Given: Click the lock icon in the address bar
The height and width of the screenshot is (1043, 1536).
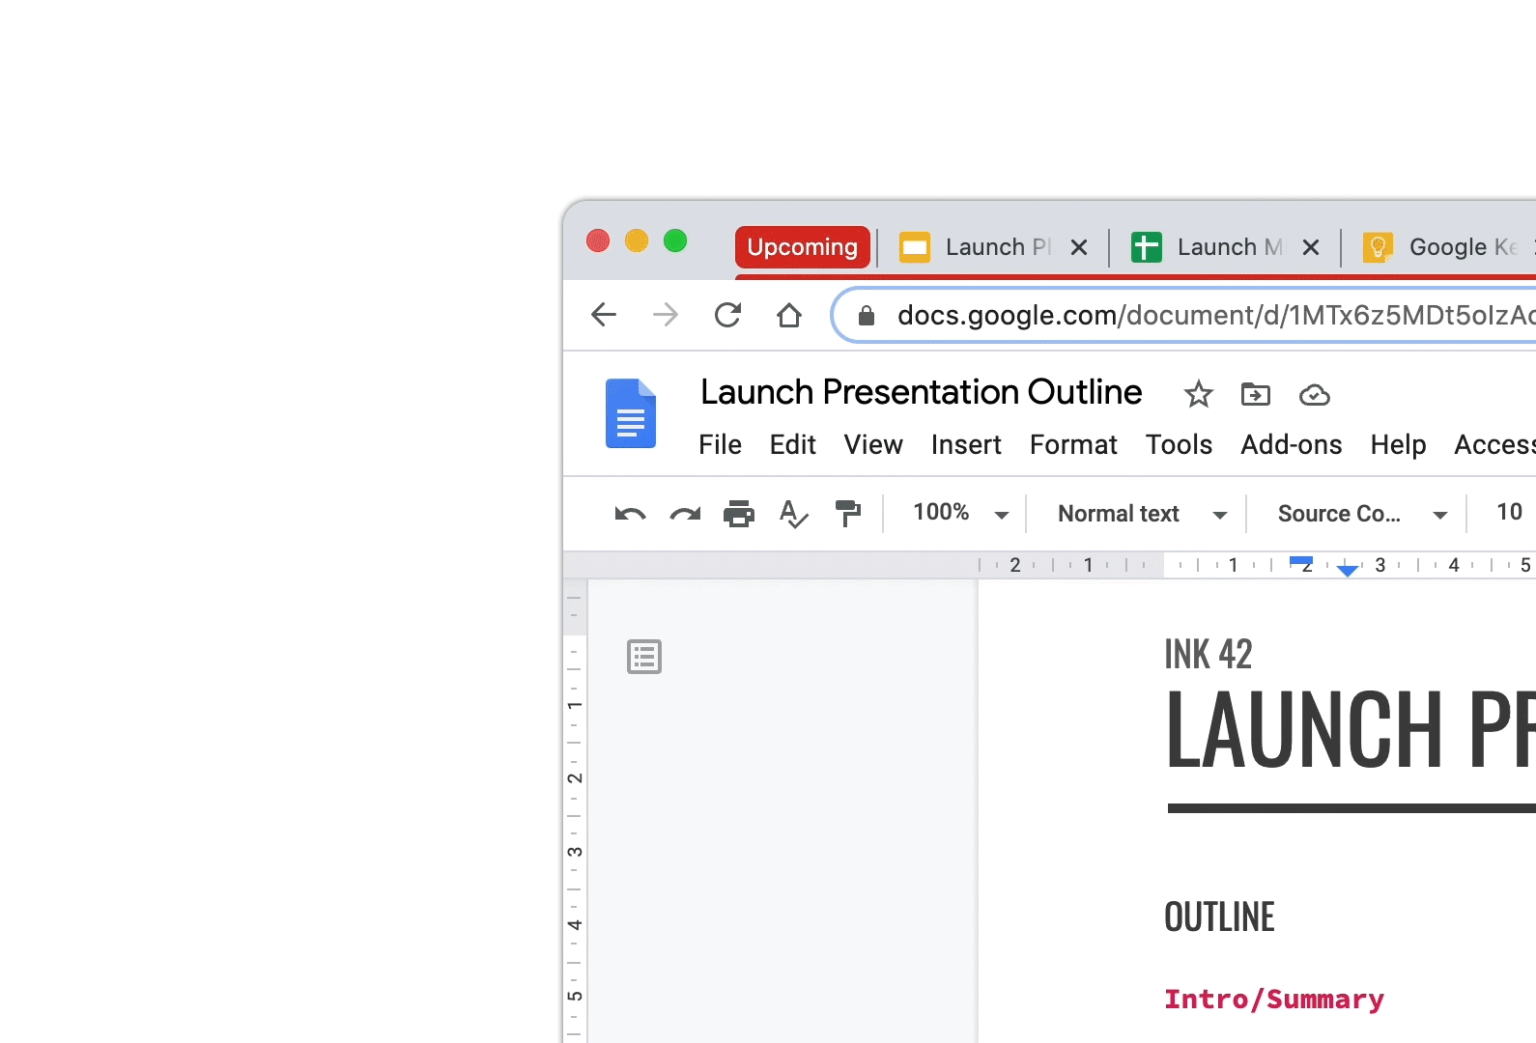Looking at the screenshot, I should (x=866, y=316).
